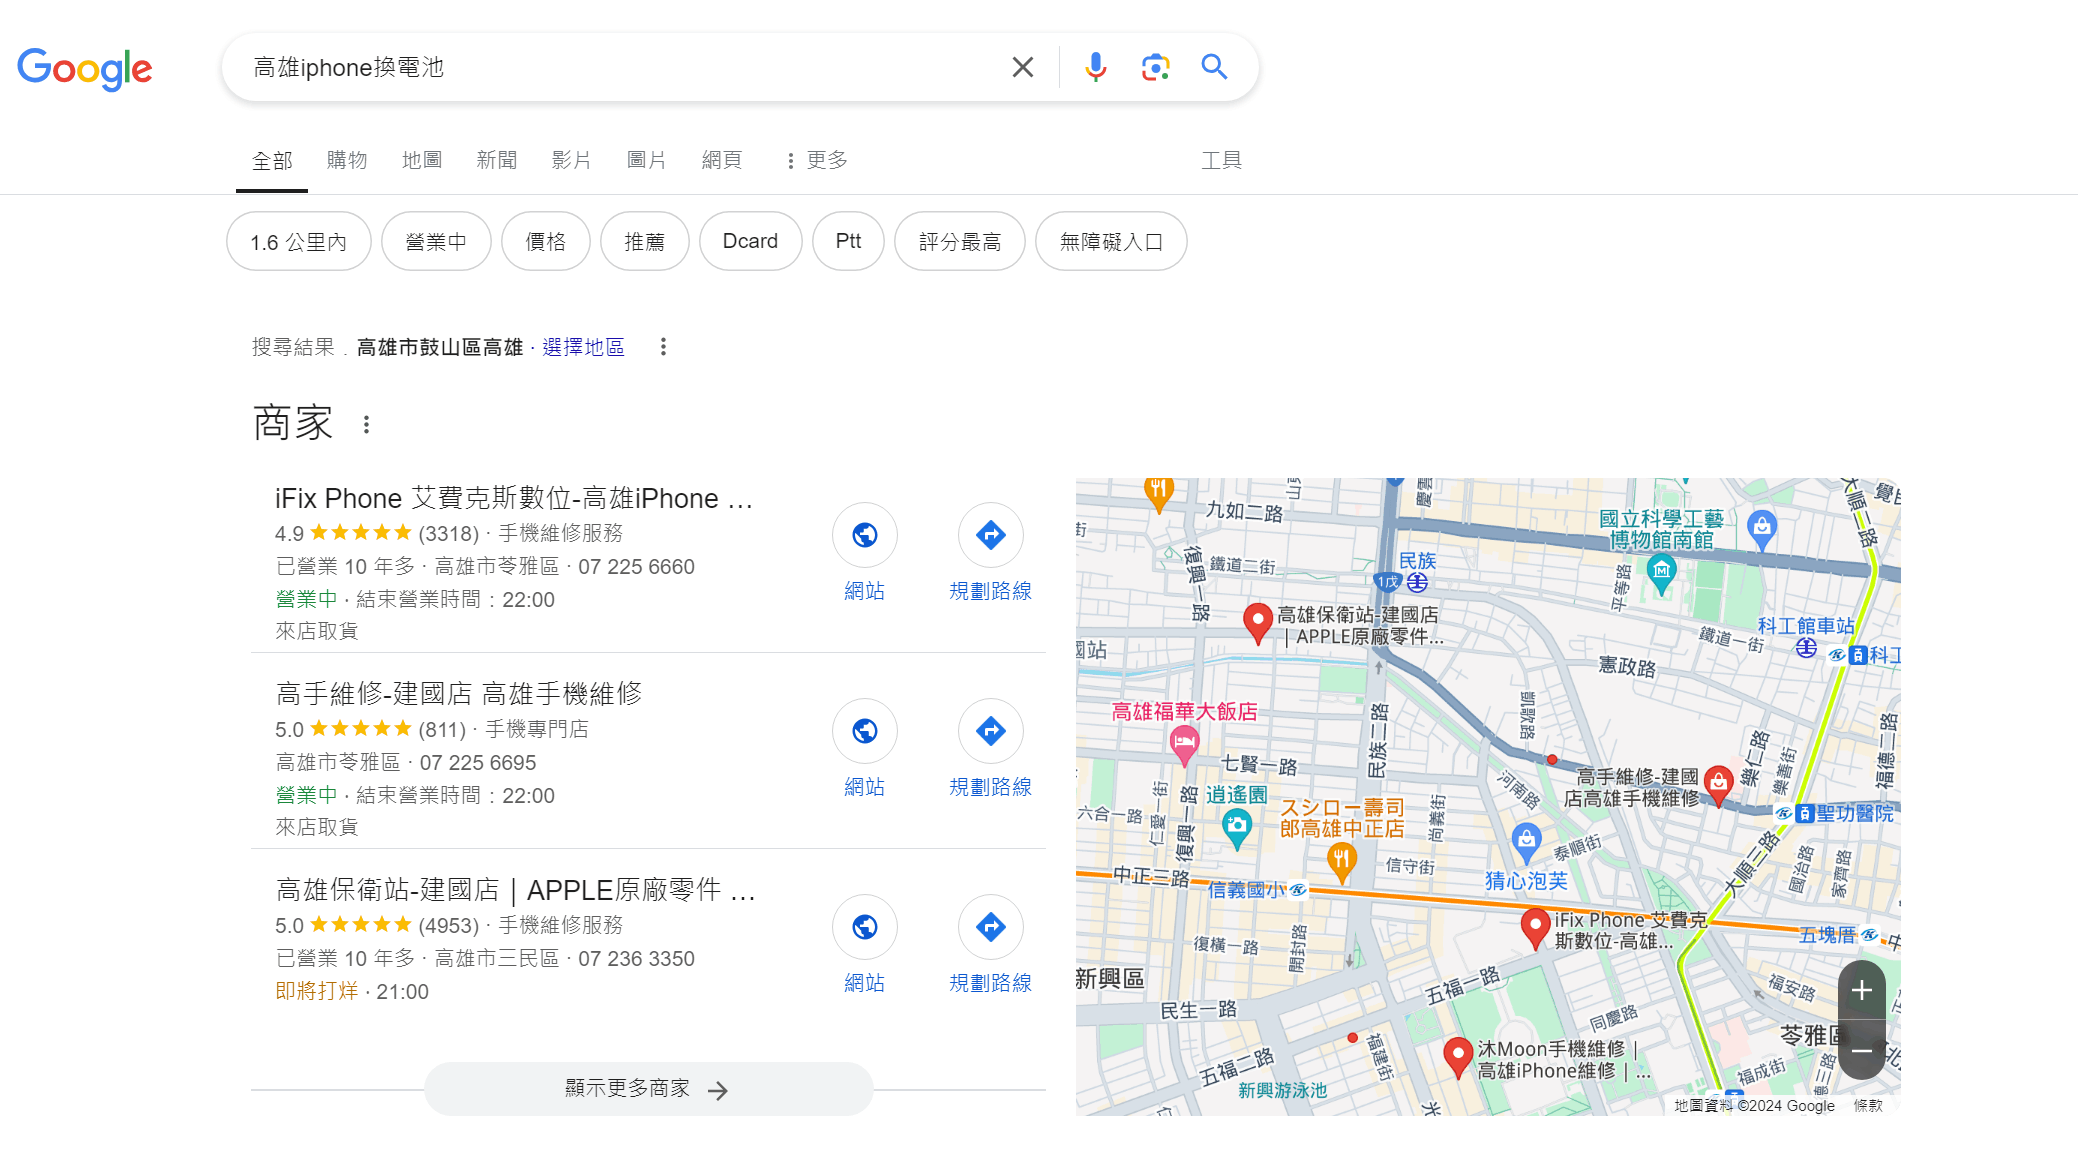Click the 高雄福華大飯店 hotel pin
Screen dimensions: 2078x1149
coord(1184,745)
